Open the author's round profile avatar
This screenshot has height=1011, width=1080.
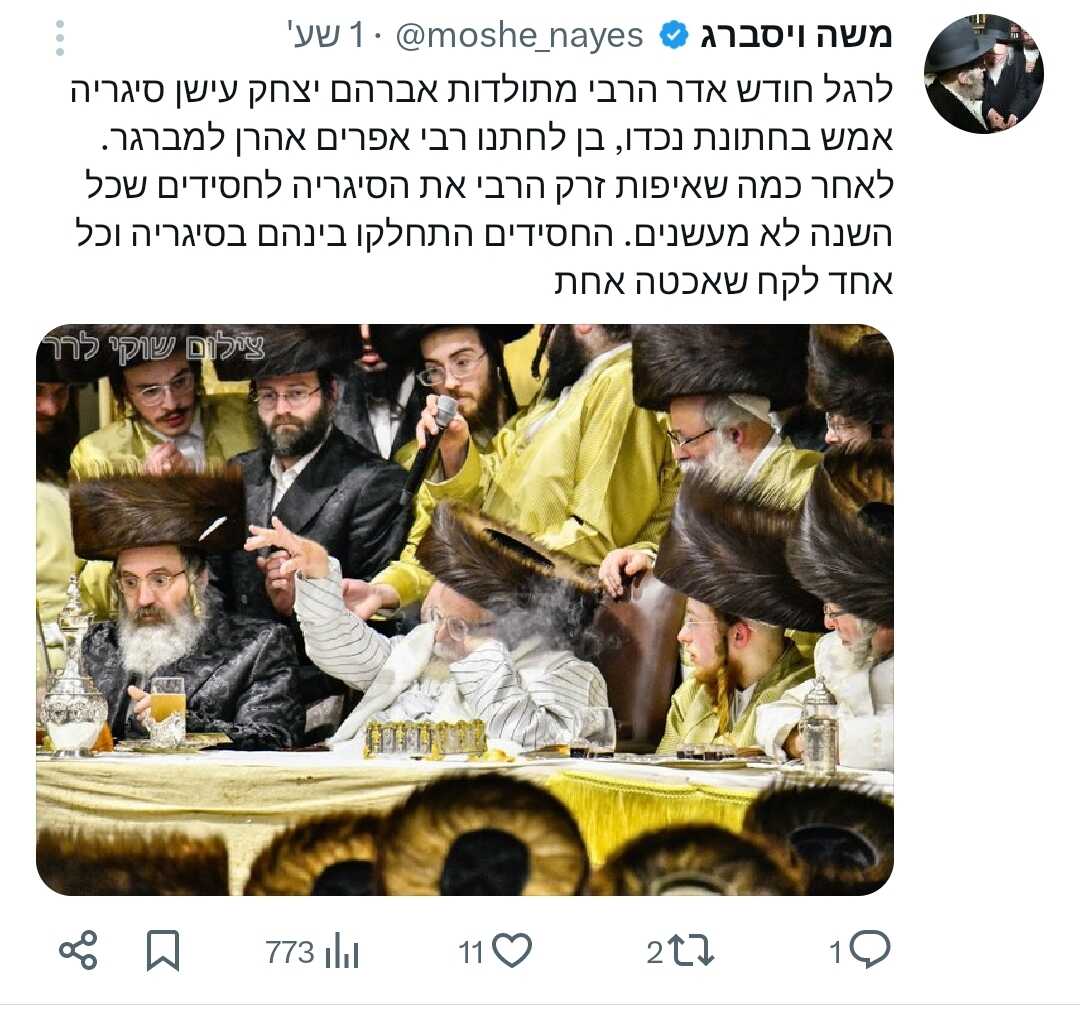tap(983, 74)
